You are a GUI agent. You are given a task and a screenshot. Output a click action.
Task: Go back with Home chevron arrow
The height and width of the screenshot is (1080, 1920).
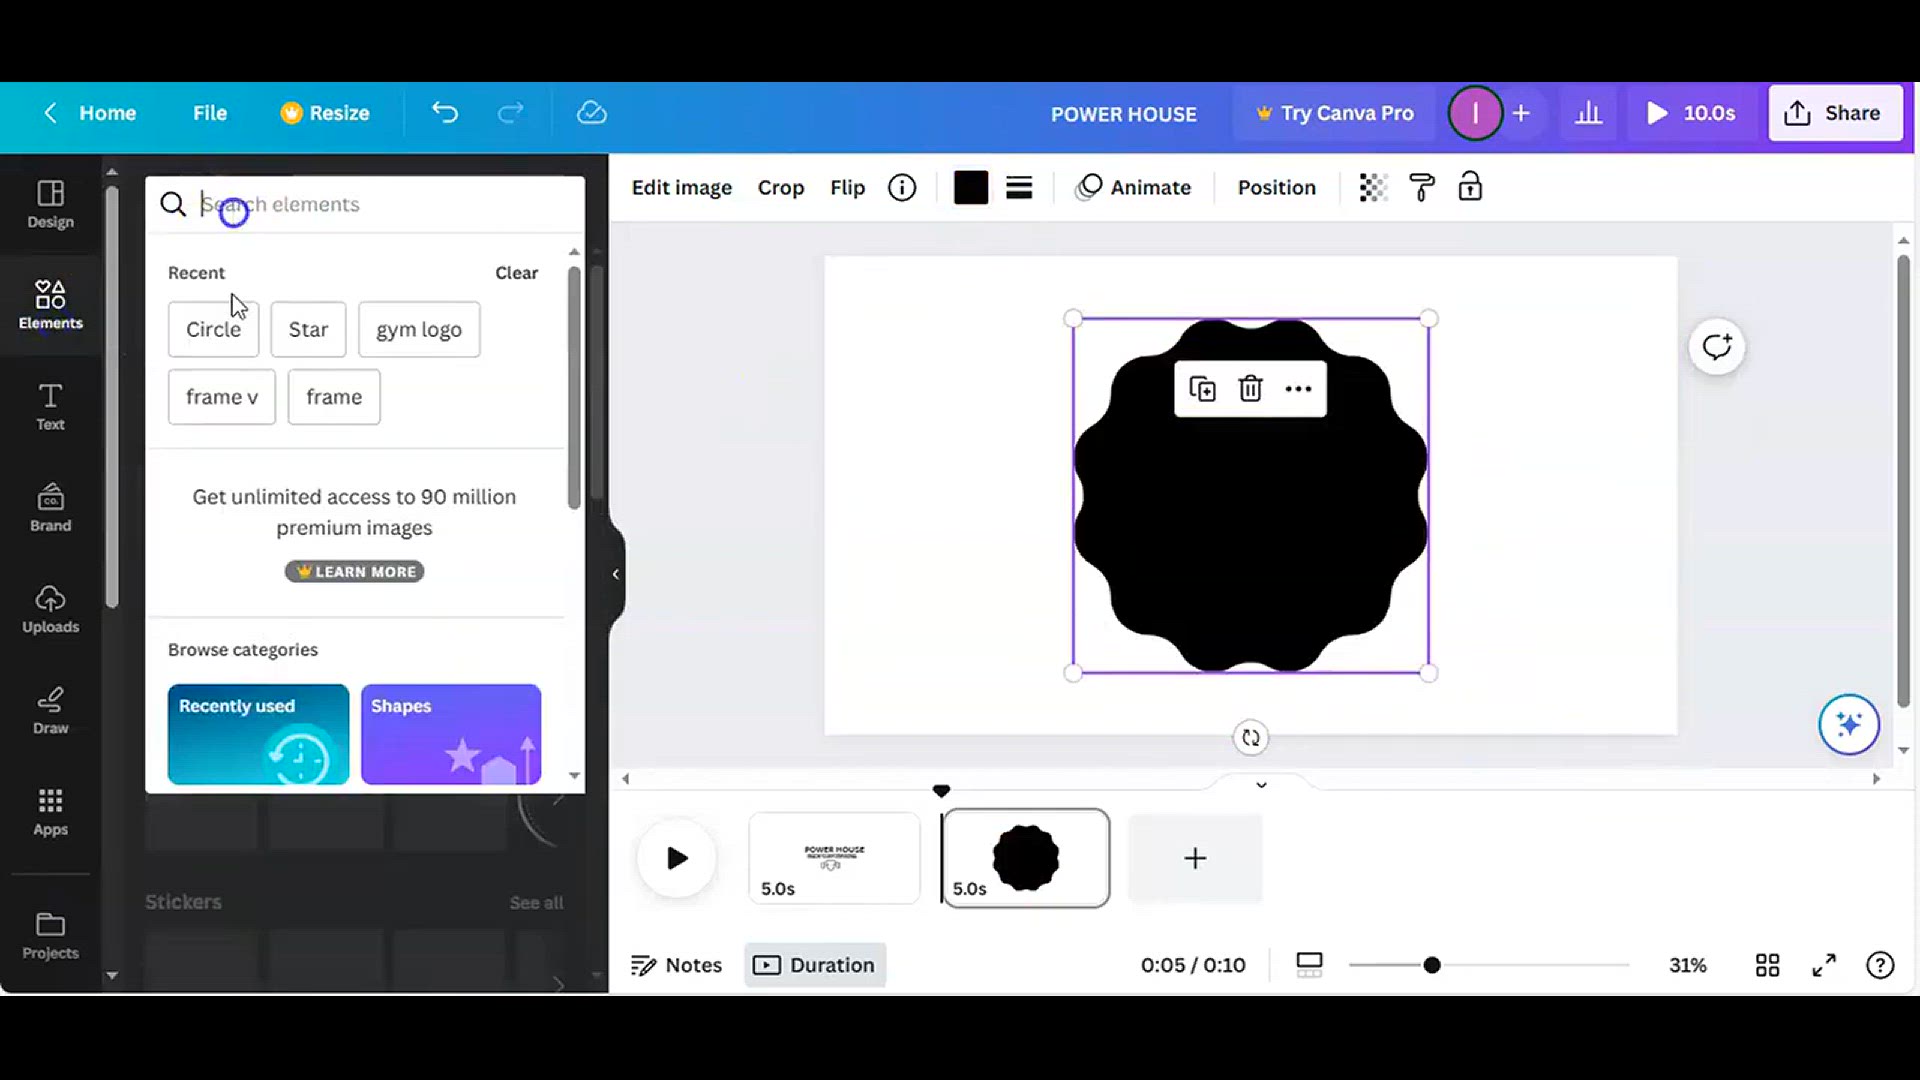point(51,113)
